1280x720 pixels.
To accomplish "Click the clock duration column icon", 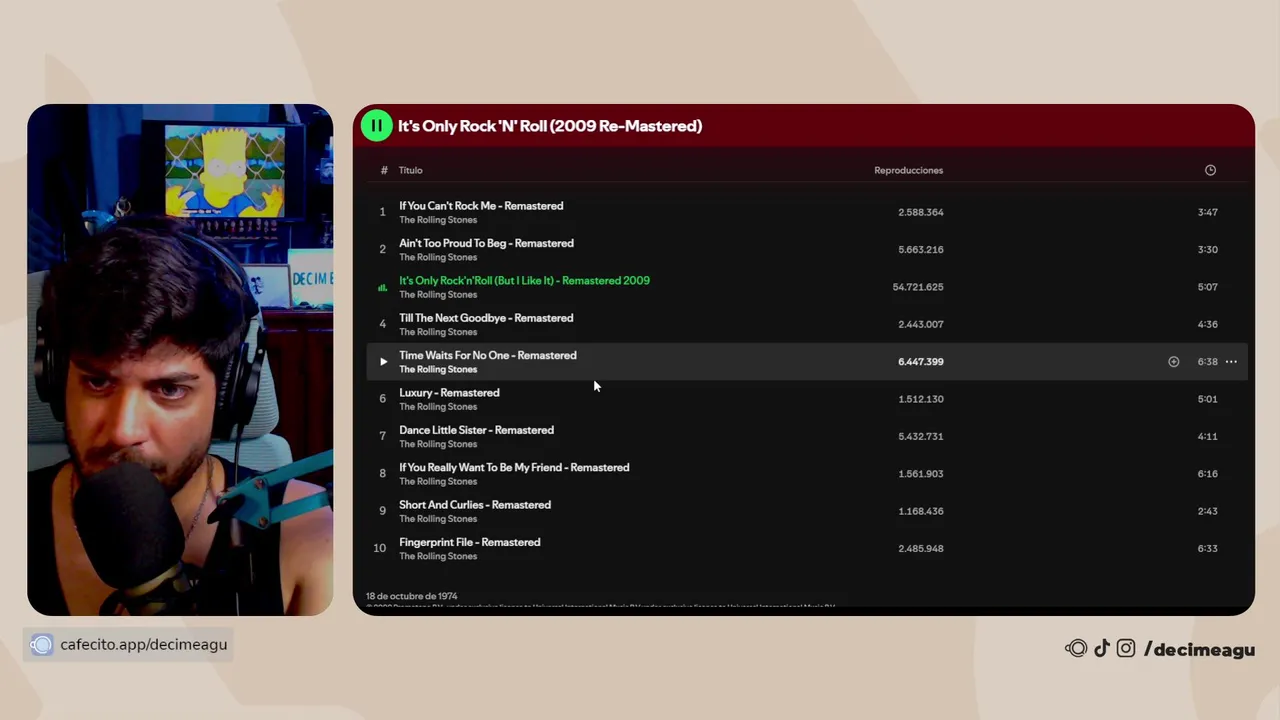I will coord(1210,170).
